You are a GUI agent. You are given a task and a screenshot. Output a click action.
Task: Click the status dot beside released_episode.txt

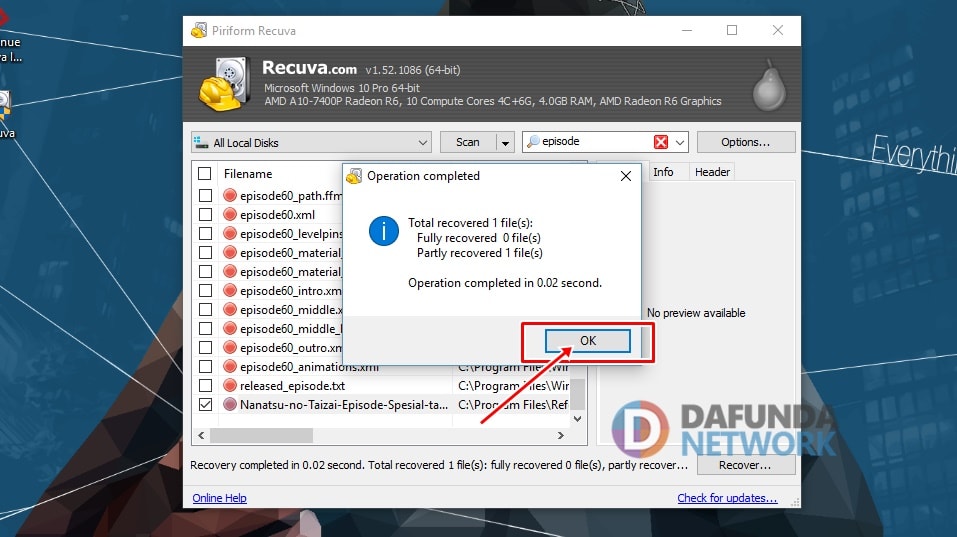click(x=230, y=386)
